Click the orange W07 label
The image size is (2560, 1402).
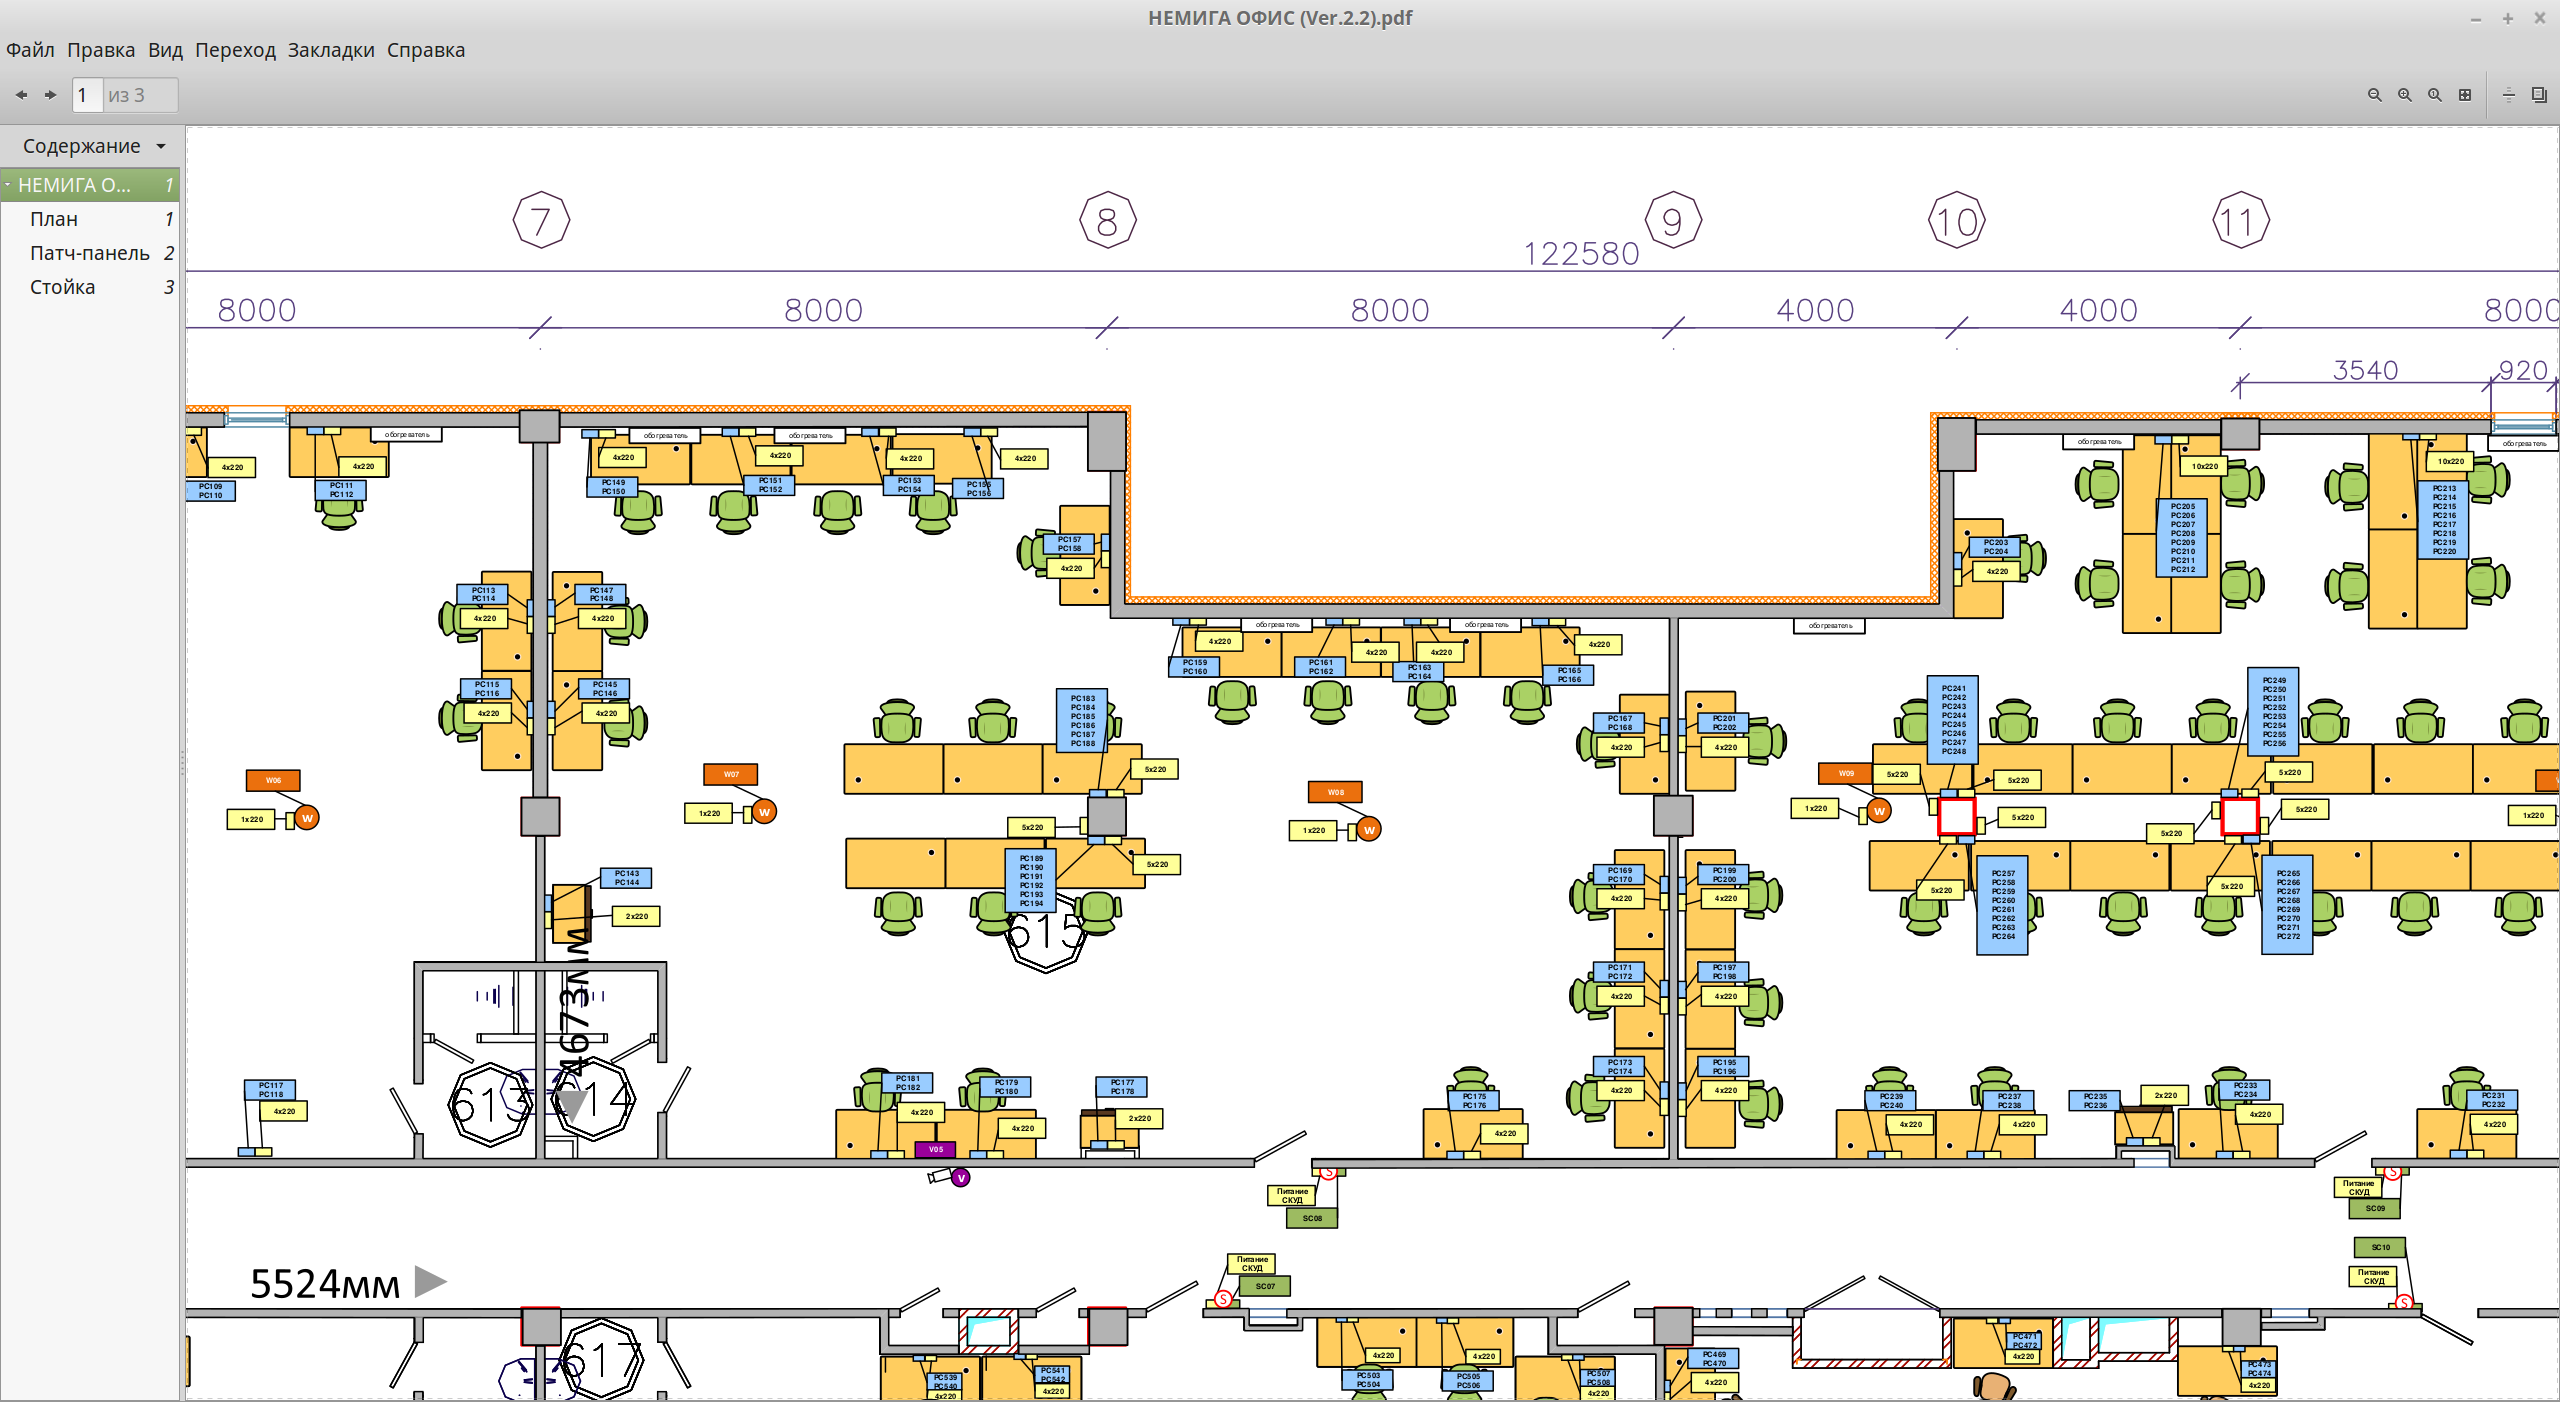click(731, 774)
